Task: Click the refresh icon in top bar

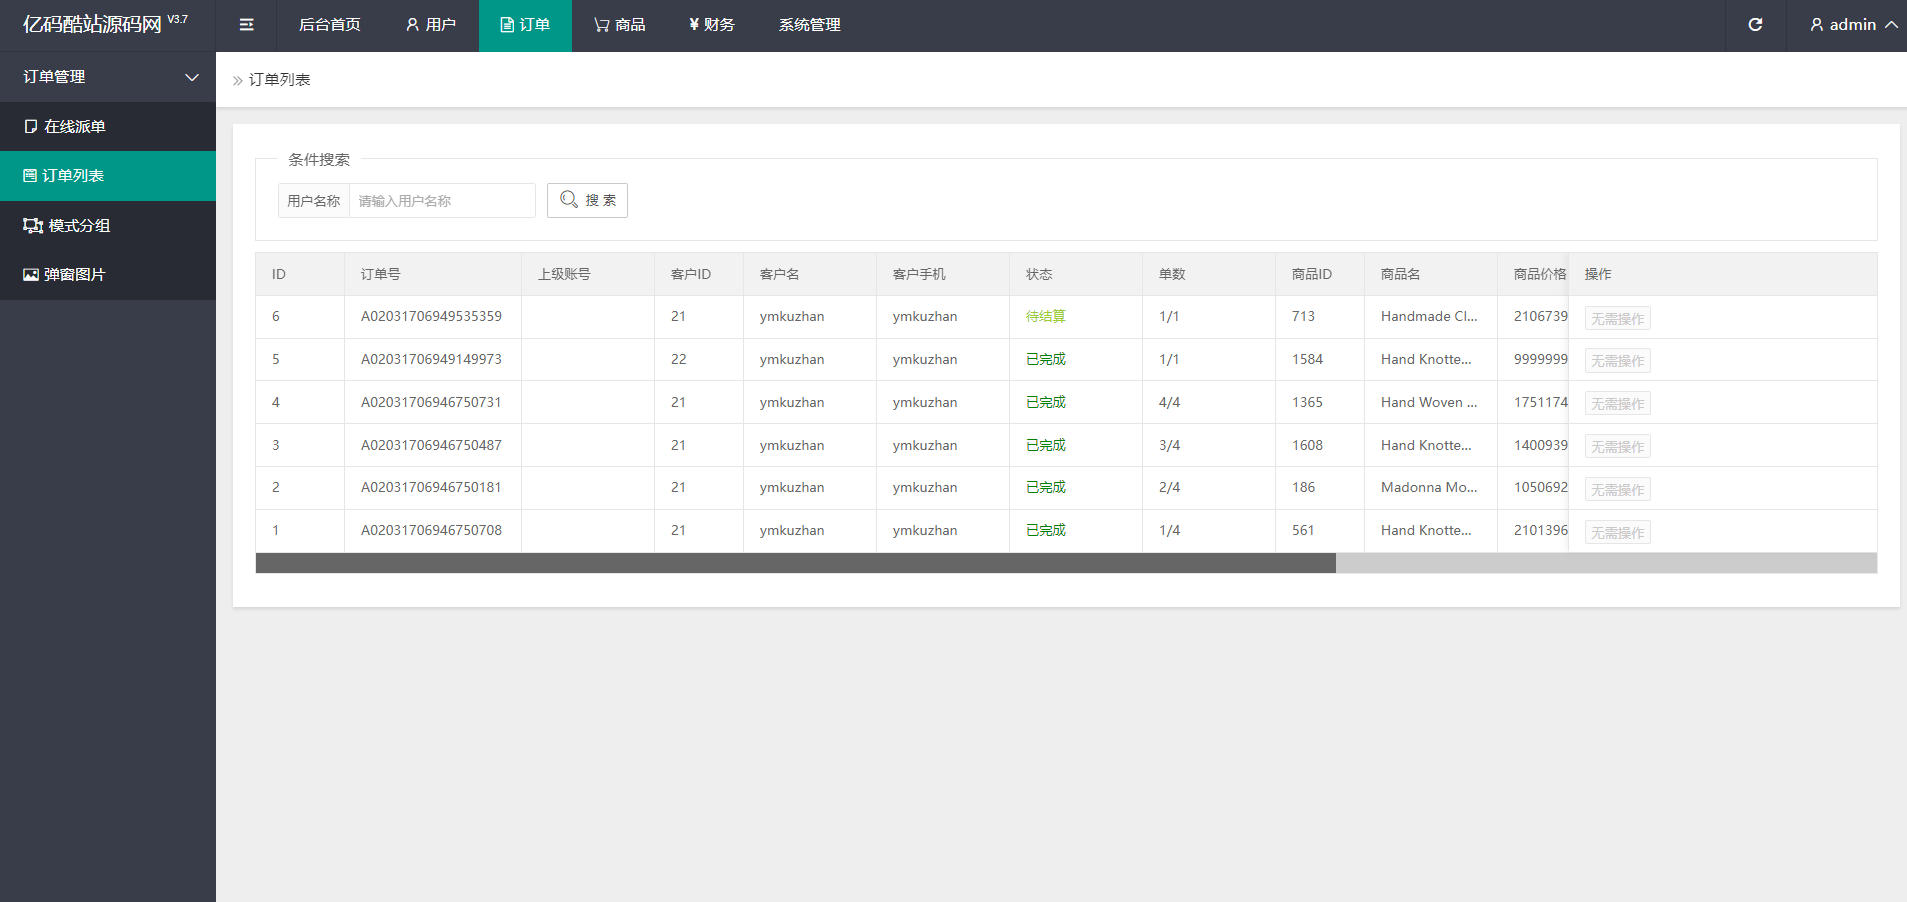Action: (x=1755, y=25)
